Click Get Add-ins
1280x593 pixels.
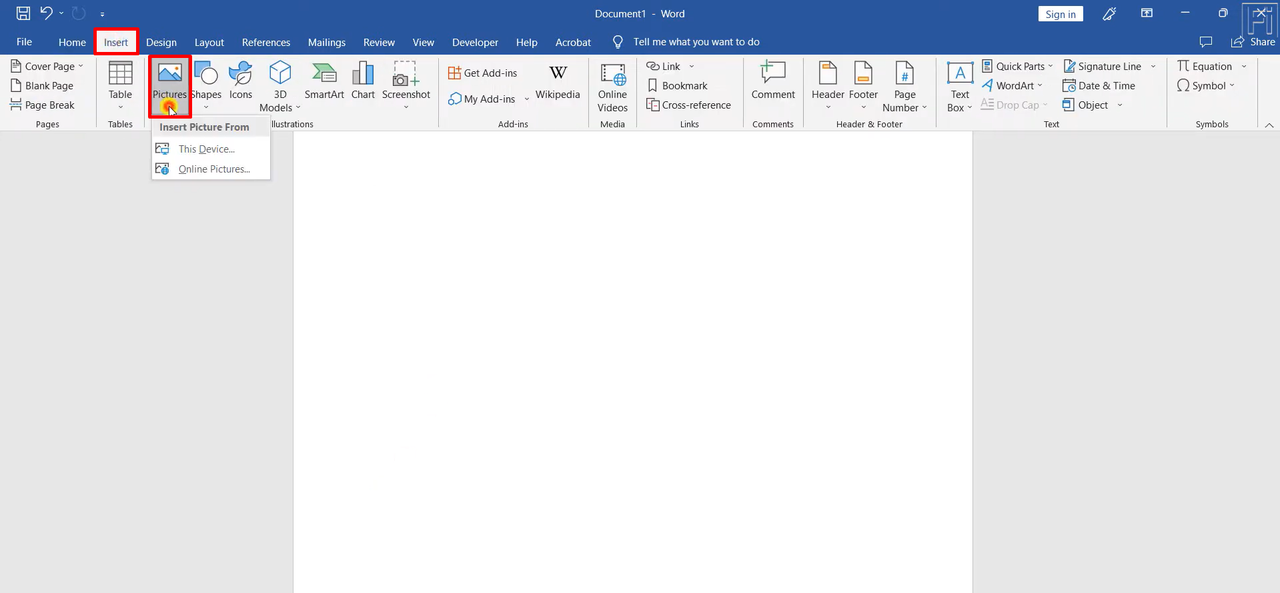[482, 73]
